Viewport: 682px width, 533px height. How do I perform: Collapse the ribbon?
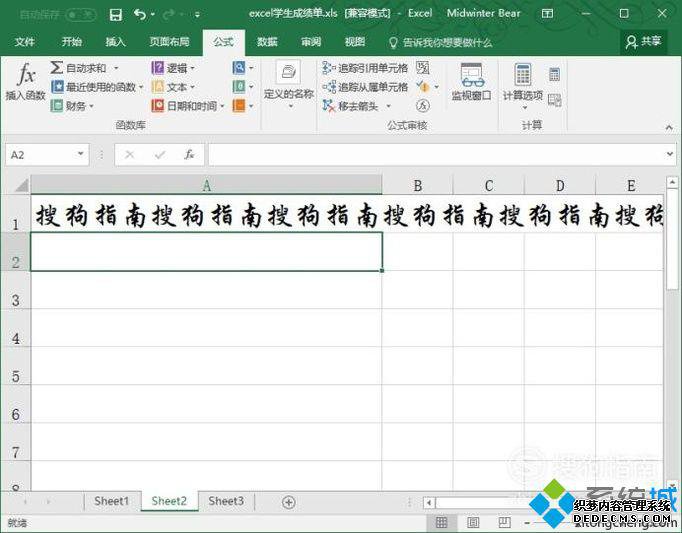point(669,127)
